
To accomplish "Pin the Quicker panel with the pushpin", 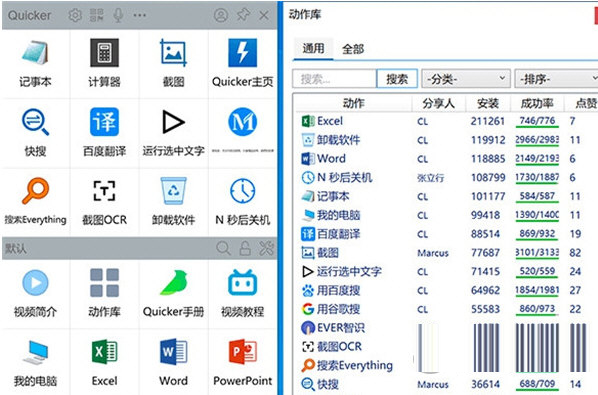I will click(243, 15).
